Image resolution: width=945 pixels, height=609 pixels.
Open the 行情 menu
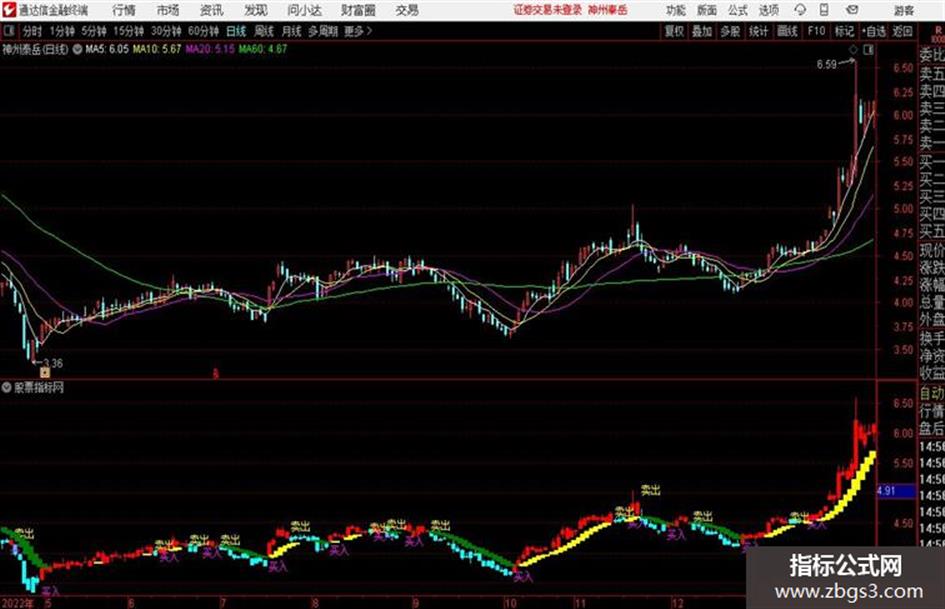coord(124,10)
